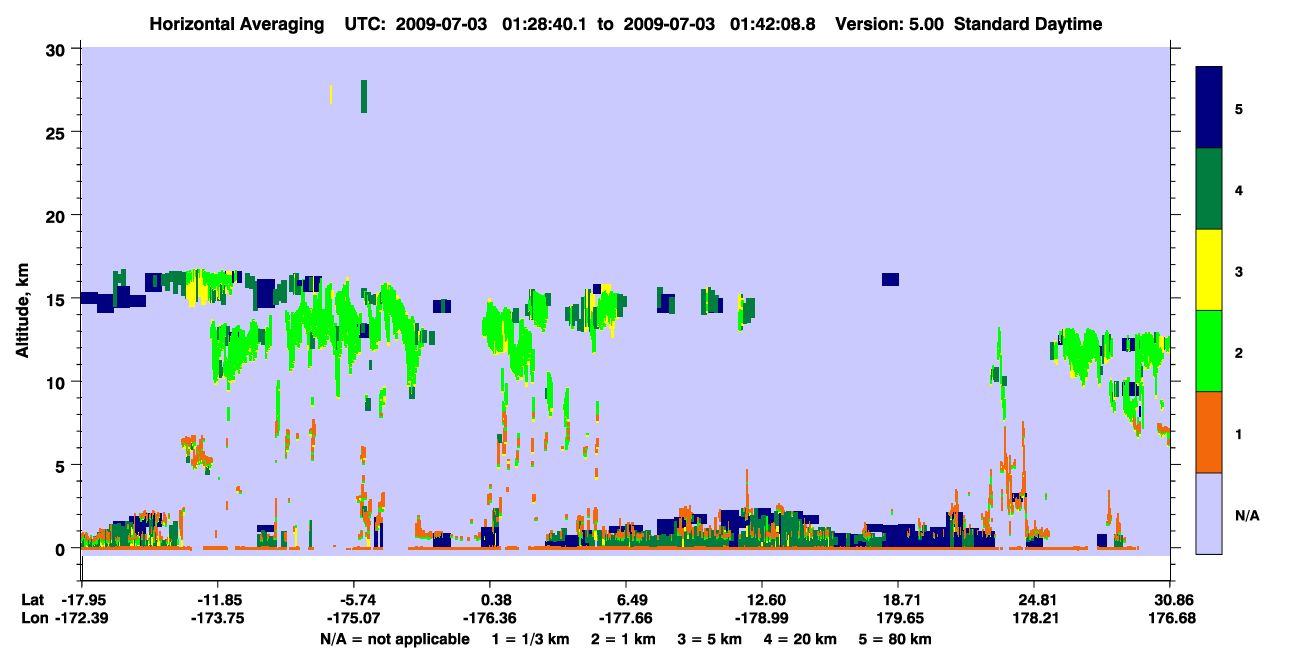
Task: Click the '1 = 1/3 km' legend note
Action: coord(532,639)
